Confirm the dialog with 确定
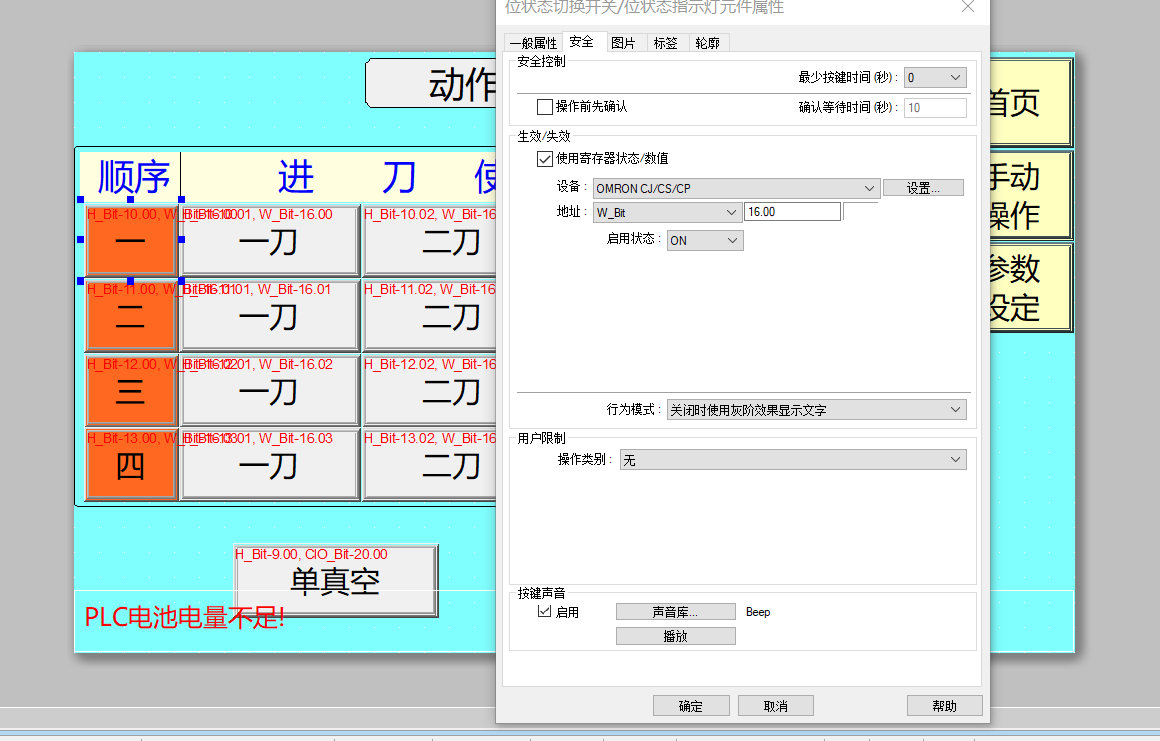 pyautogui.click(x=691, y=706)
